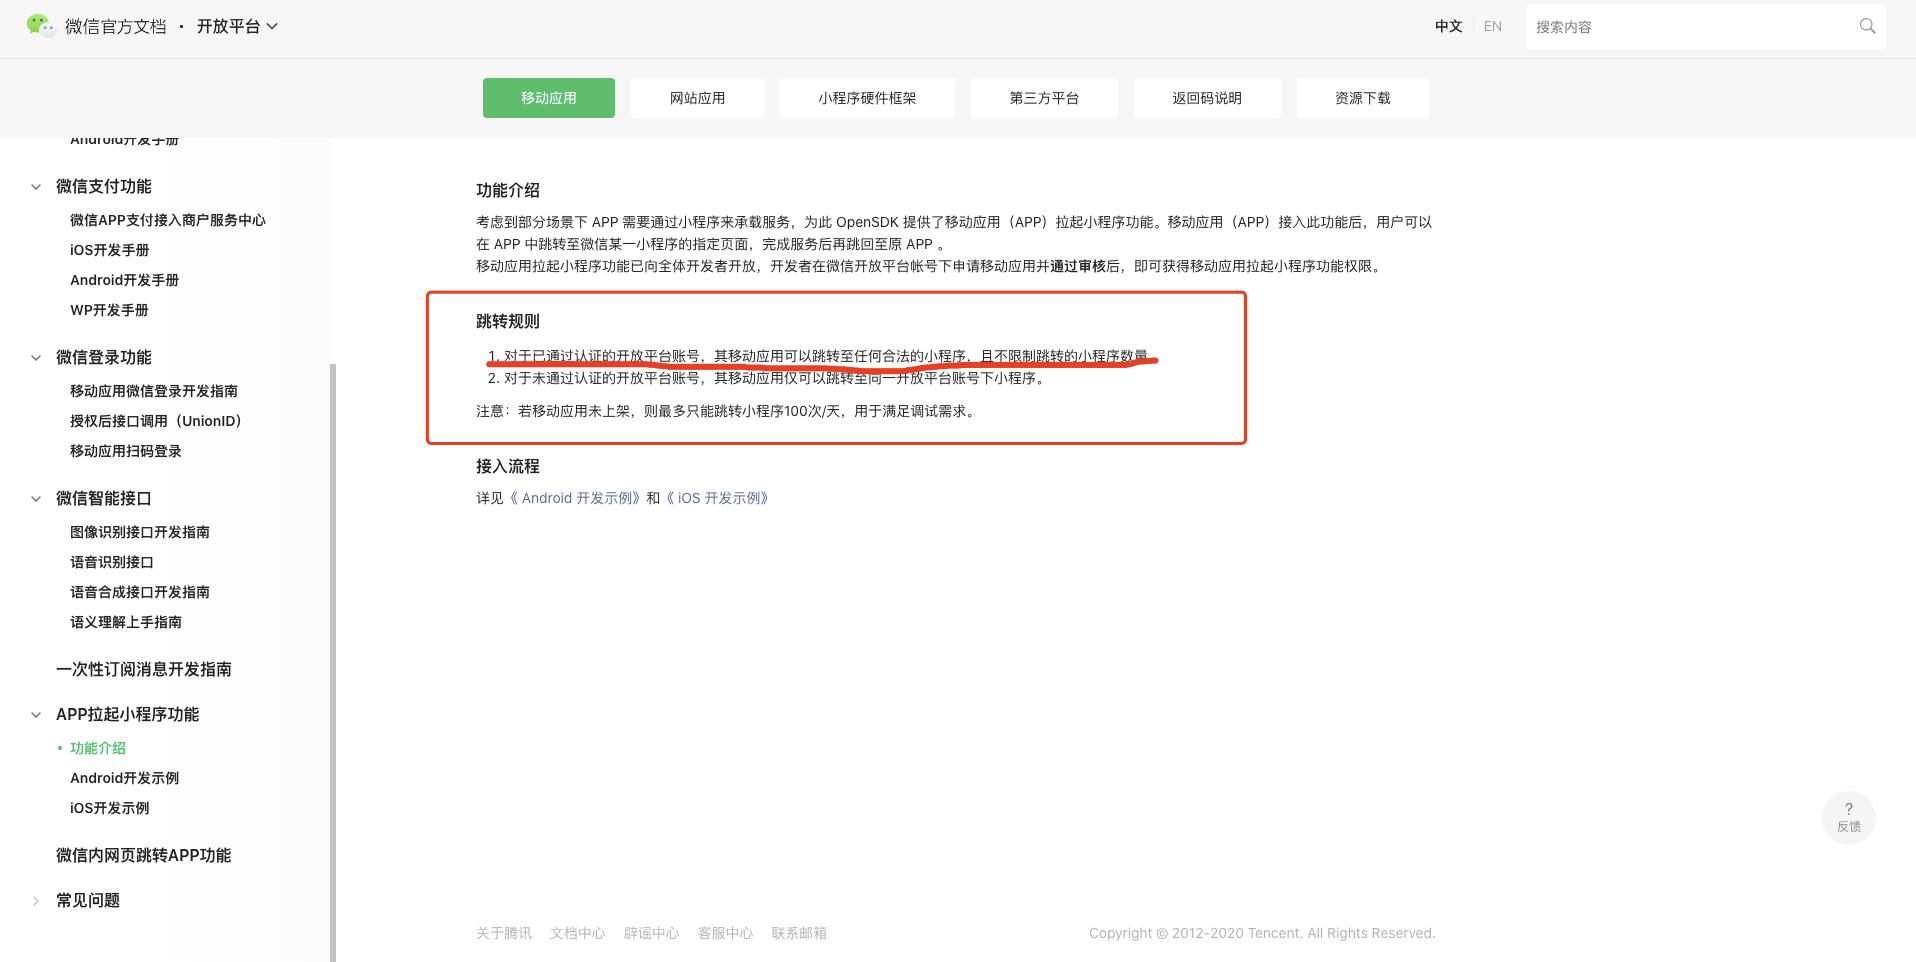Open the 返回码说明 tab
The width and height of the screenshot is (1916, 962).
pos(1207,98)
